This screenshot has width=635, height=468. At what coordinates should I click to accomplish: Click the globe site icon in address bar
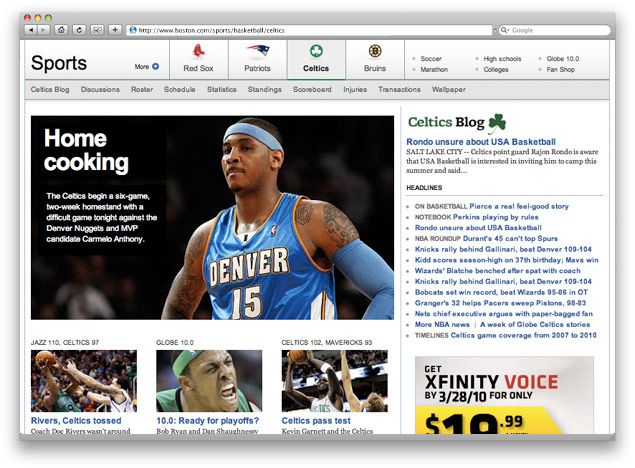(133, 30)
